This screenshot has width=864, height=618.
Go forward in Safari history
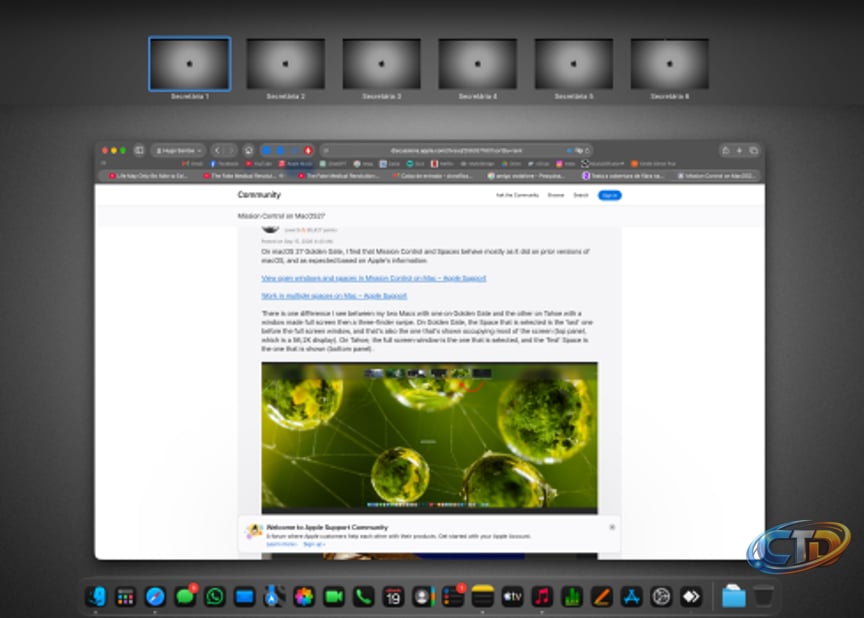231,150
